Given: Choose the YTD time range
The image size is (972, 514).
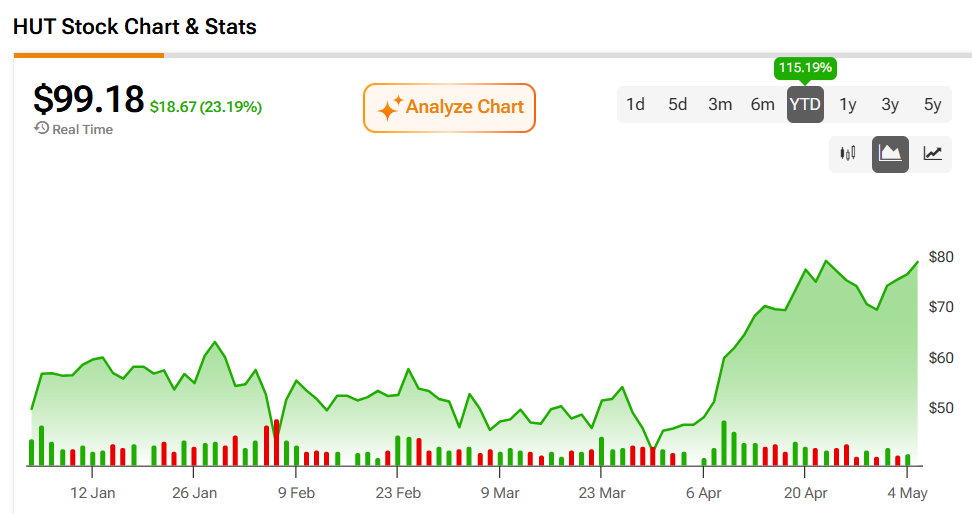Looking at the screenshot, I should click(x=805, y=104).
